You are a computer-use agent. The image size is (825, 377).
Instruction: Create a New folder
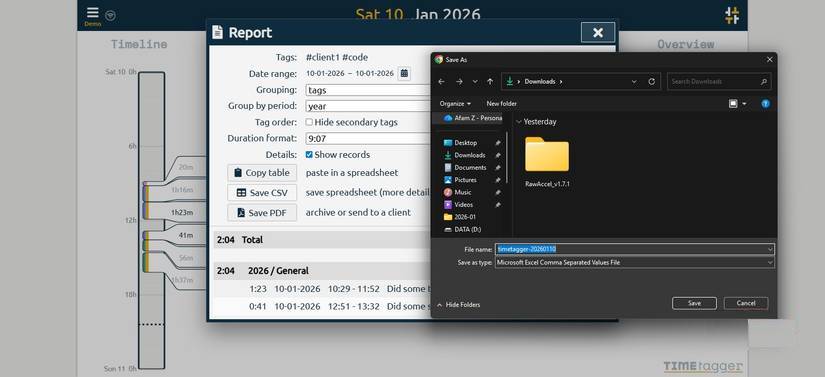[x=501, y=104]
